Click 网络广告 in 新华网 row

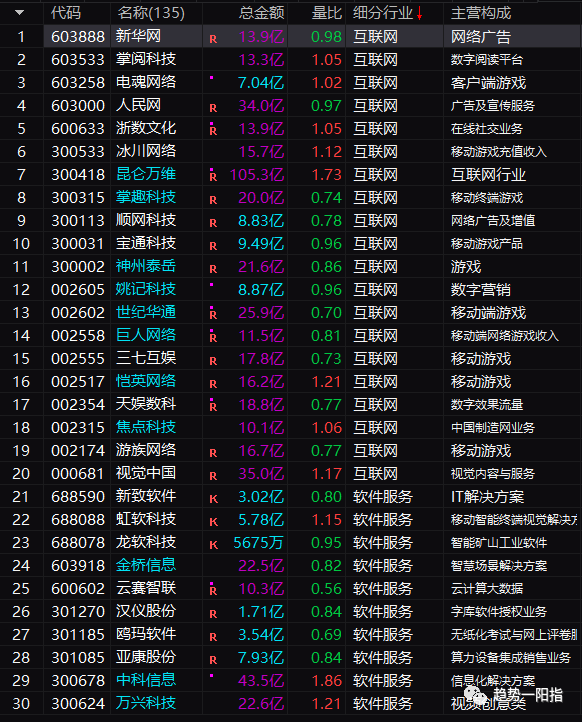tap(481, 36)
